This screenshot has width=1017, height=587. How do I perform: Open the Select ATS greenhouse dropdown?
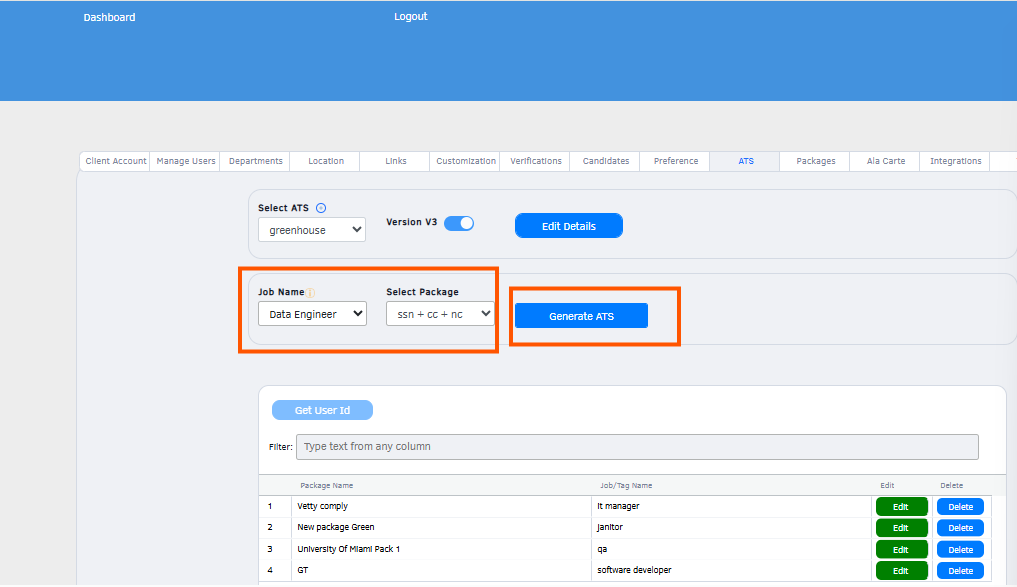click(312, 230)
